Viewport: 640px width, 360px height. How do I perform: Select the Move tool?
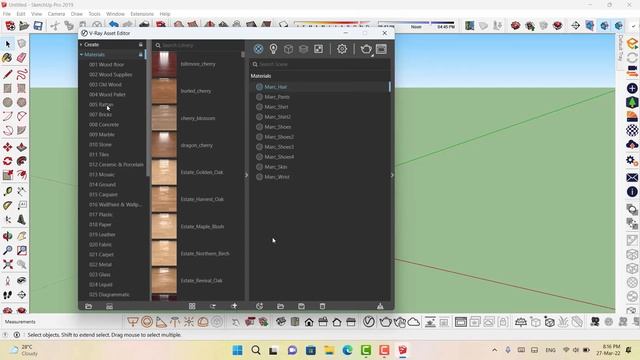[7, 147]
